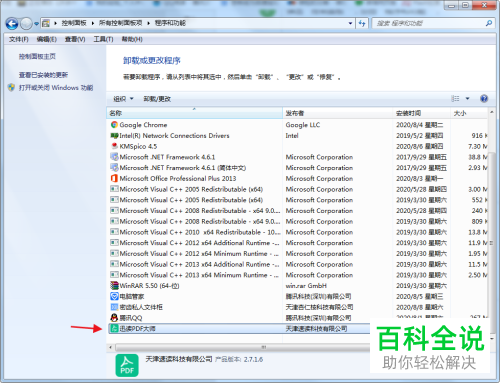500x383 pixels.
Task: Select Visual C++ 2012 x64 Additional Runtime icon
Action: point(114,242)
